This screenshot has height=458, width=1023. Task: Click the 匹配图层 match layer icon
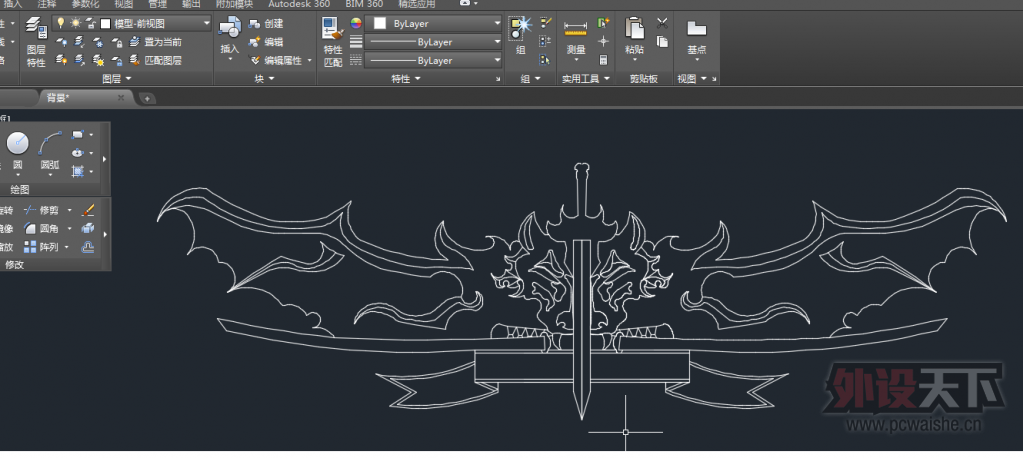click(x=135, y=60)
